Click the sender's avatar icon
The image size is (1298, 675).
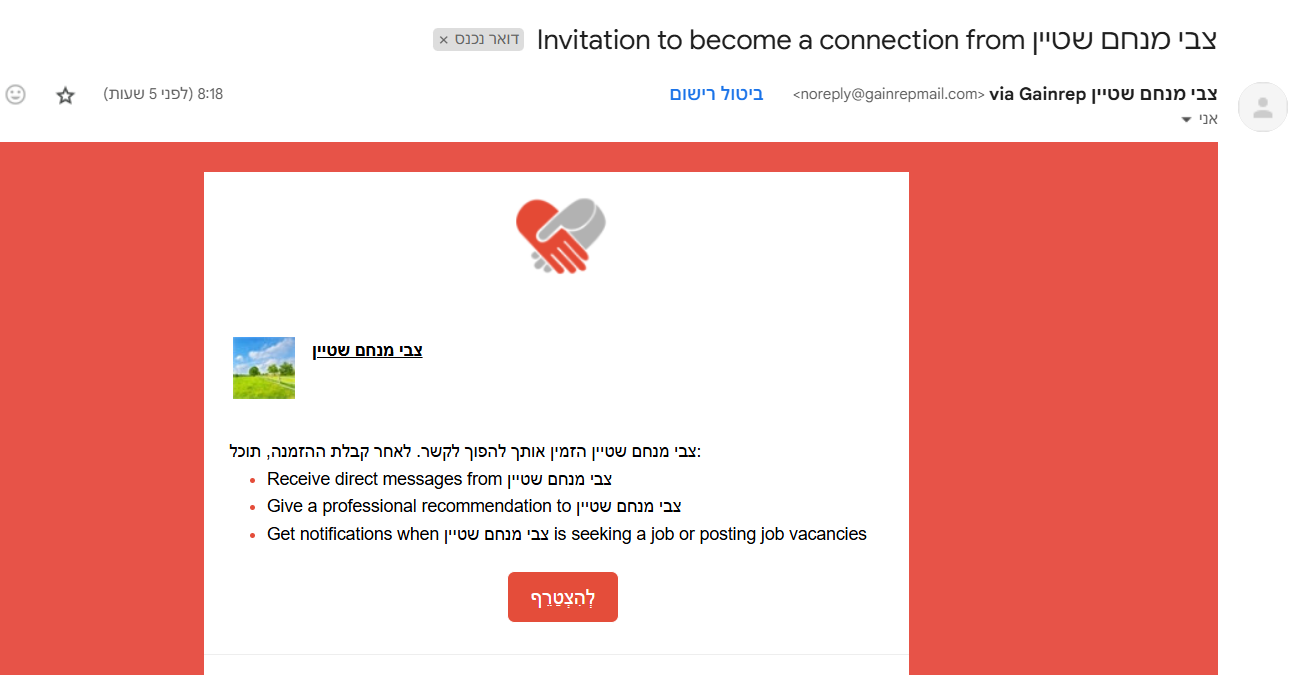point(1262,107)
